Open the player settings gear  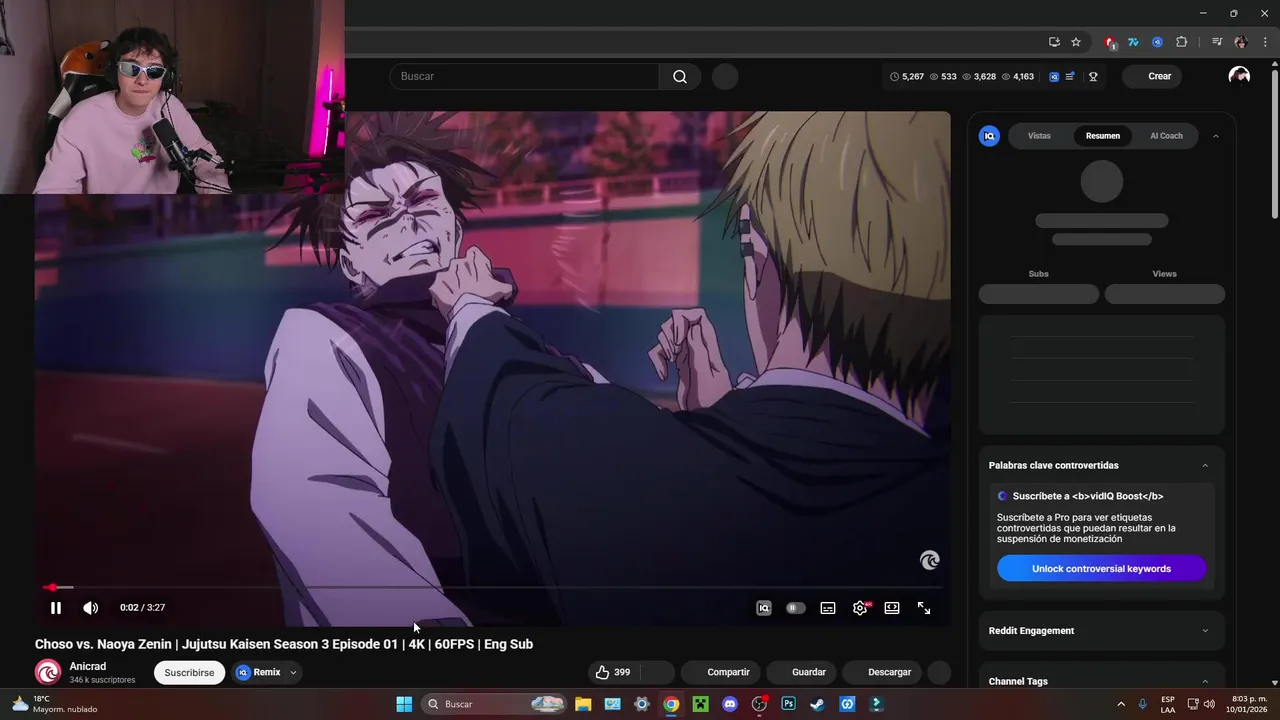point(860,608)
